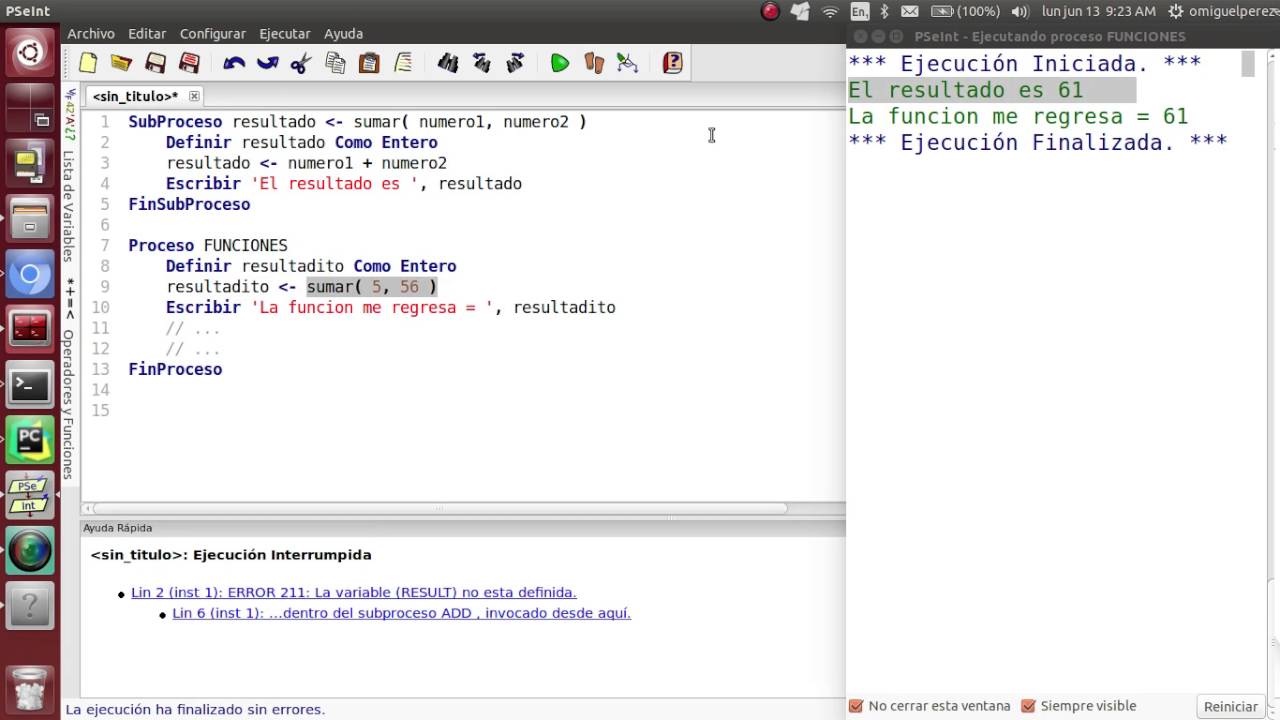Click status text 'La ejecución ha finalizado sin errores.'
This screenshot has width=1280, height=720.
pos(195,709)
